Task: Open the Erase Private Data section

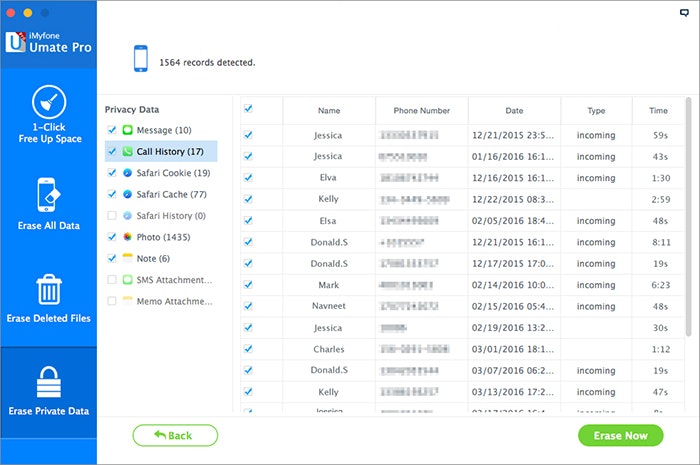Action: 49,392
